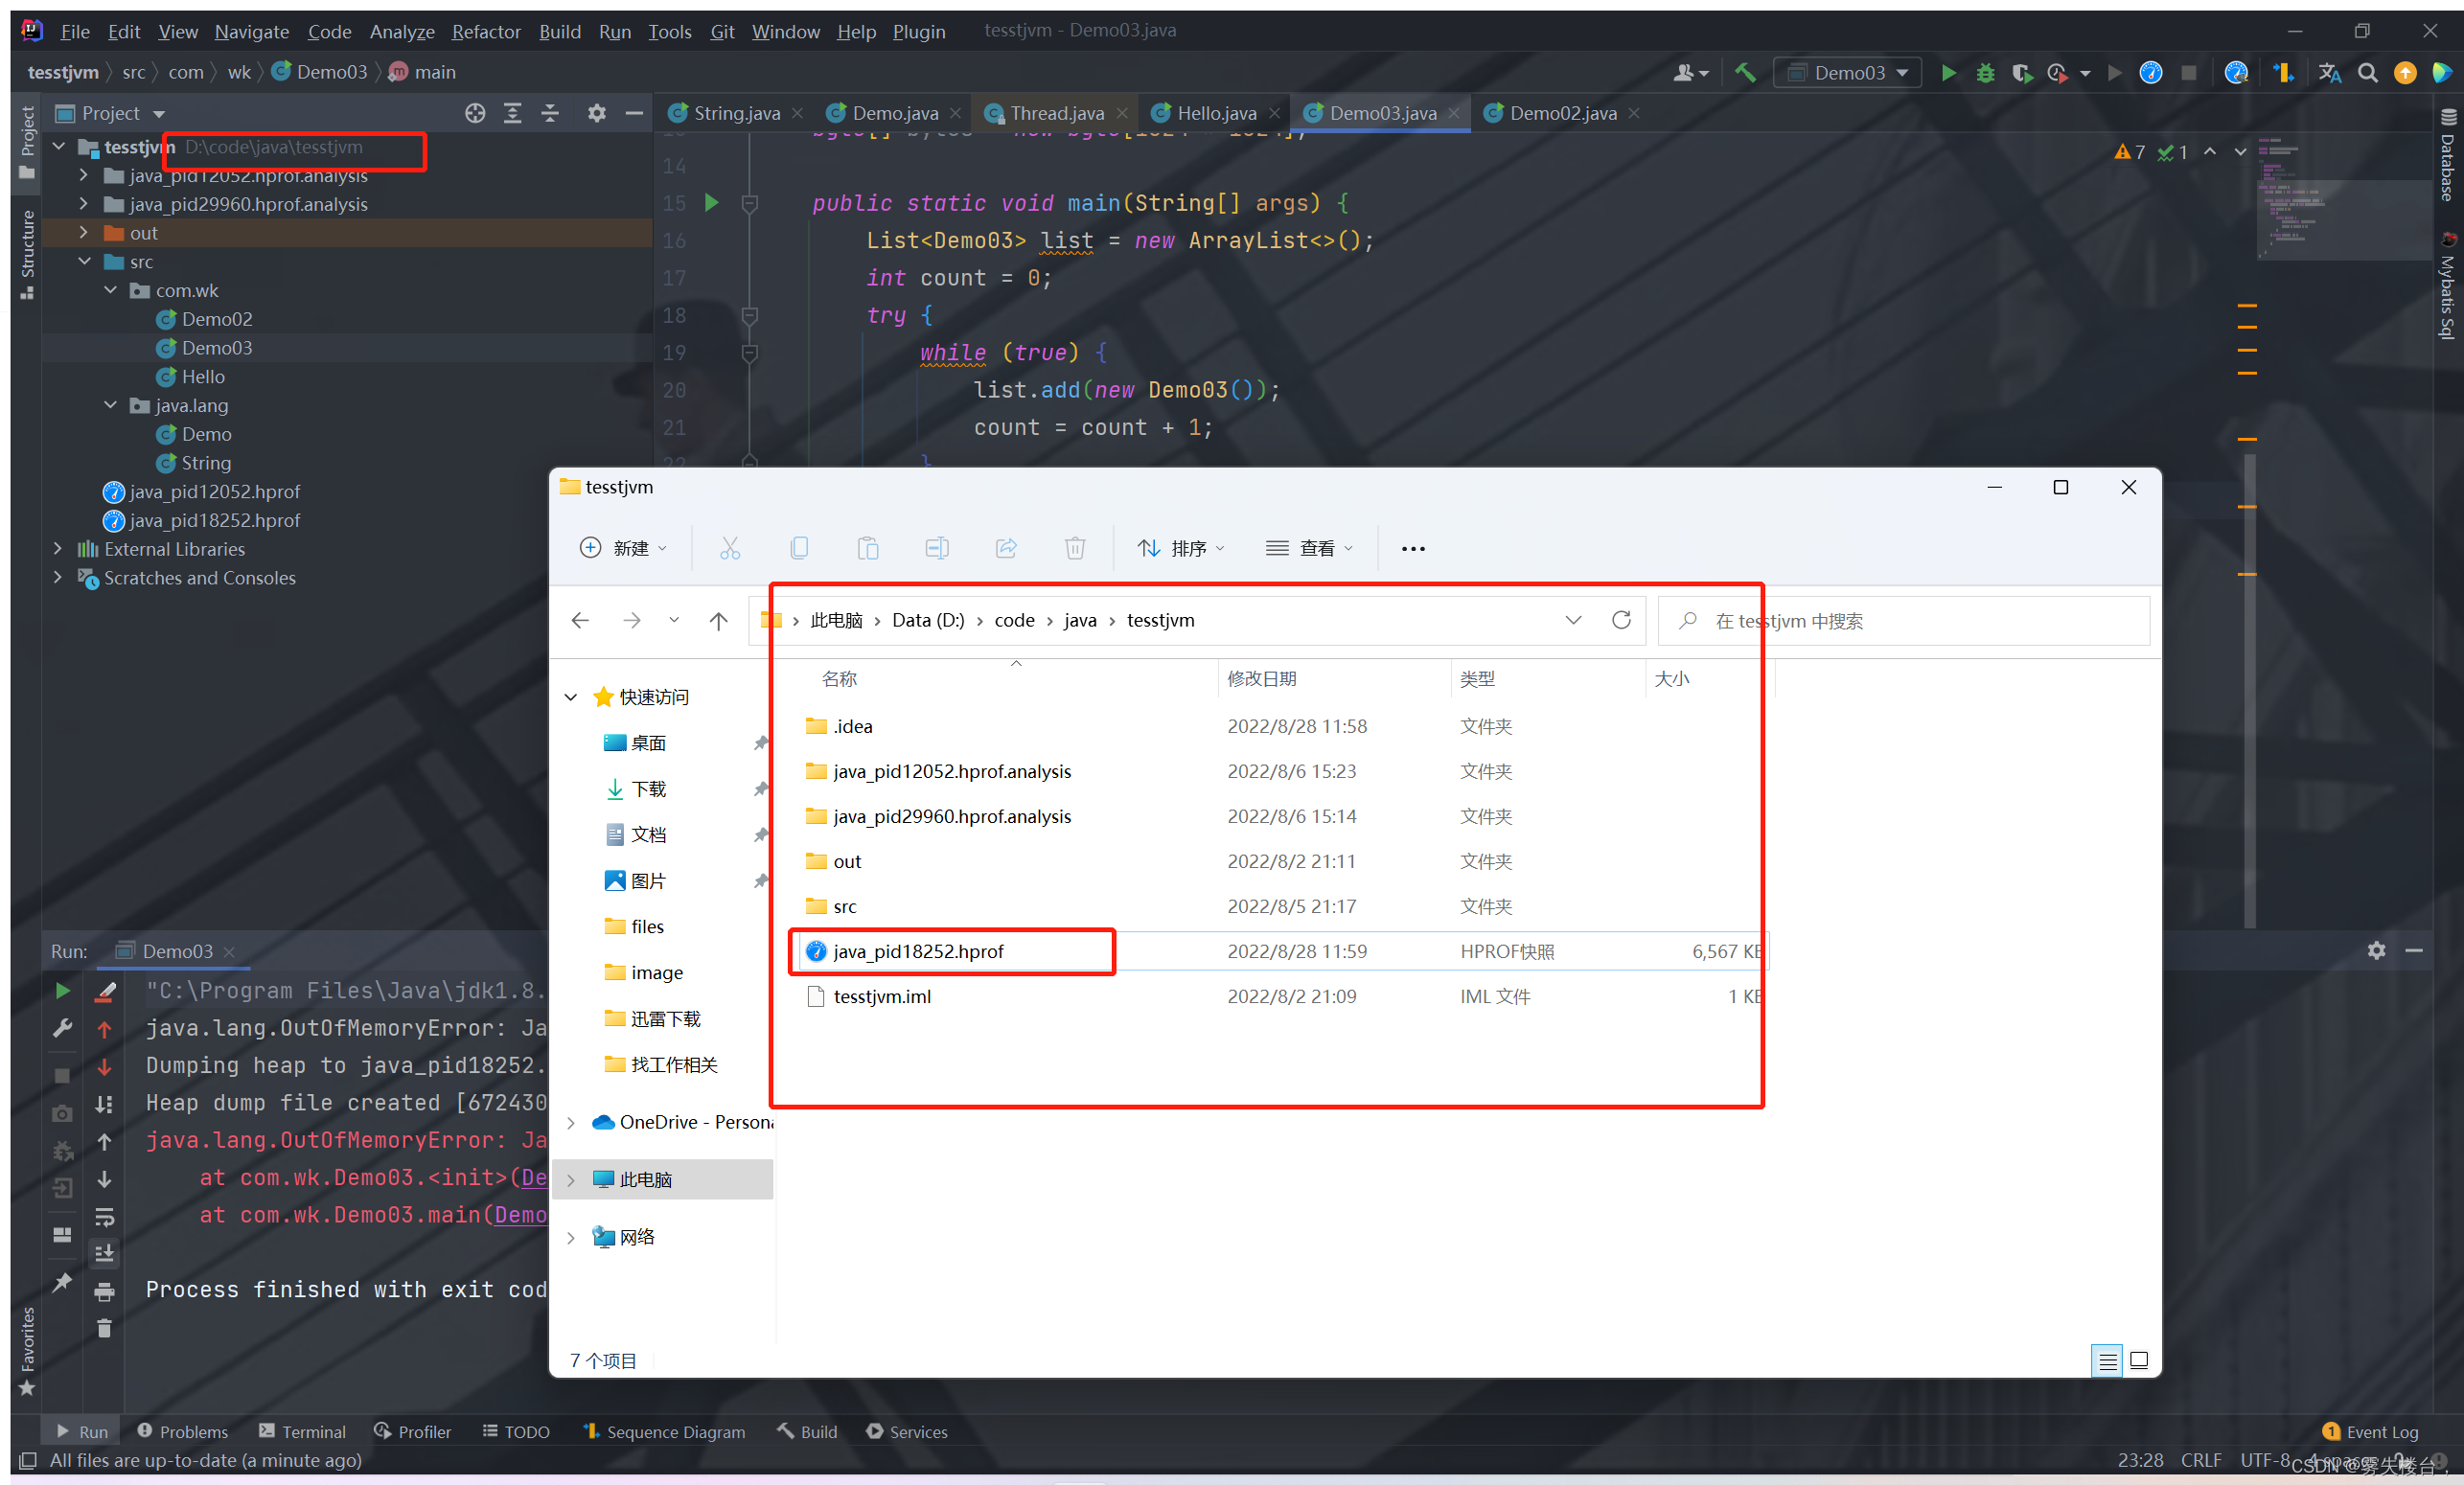Open the Refactor menu

point(485,31)
